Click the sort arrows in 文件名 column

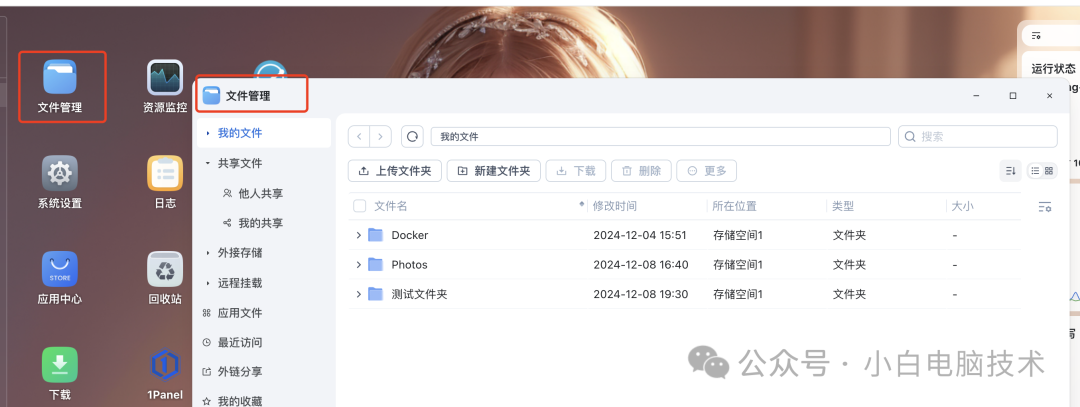pos(581,205)
